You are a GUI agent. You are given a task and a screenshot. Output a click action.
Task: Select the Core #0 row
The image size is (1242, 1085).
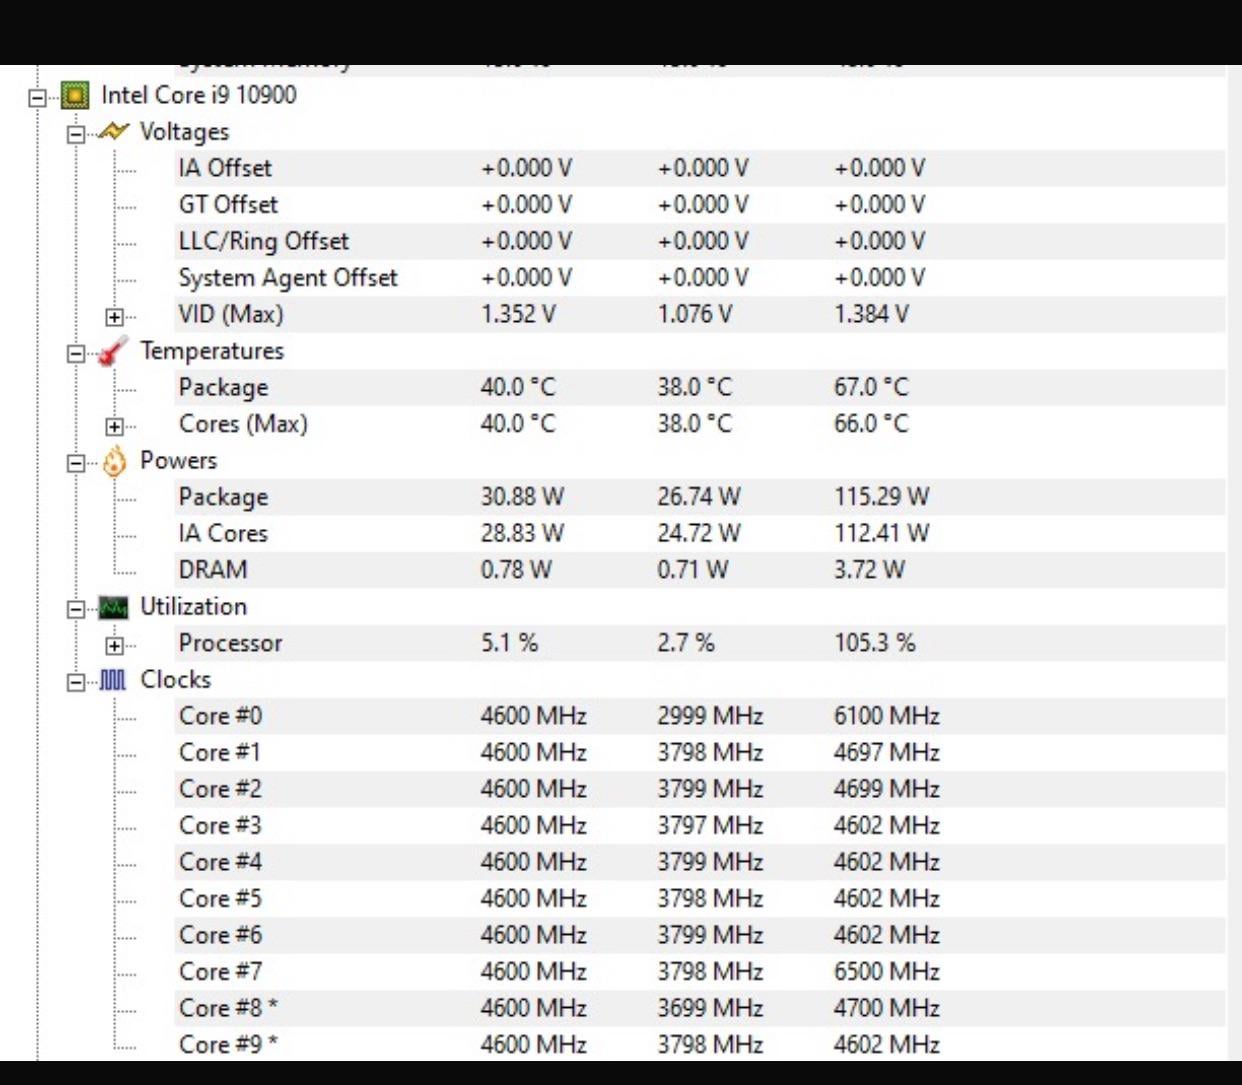700,716
